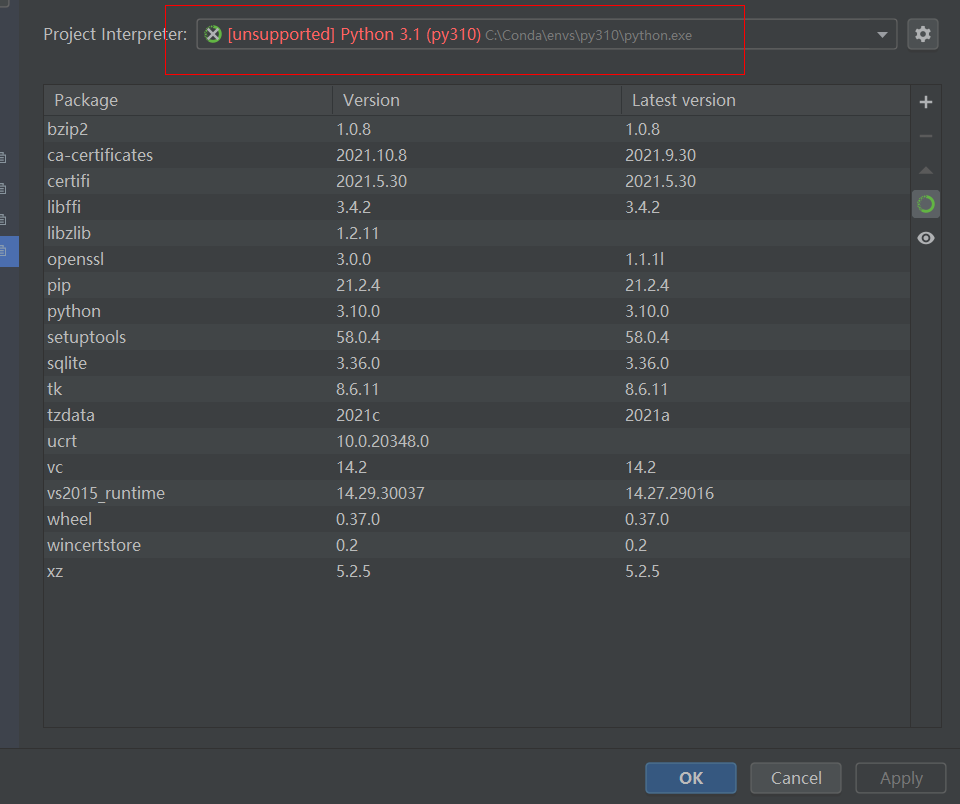
Task: Click the green Conda environment toggle icon
Action: point(926,204)
